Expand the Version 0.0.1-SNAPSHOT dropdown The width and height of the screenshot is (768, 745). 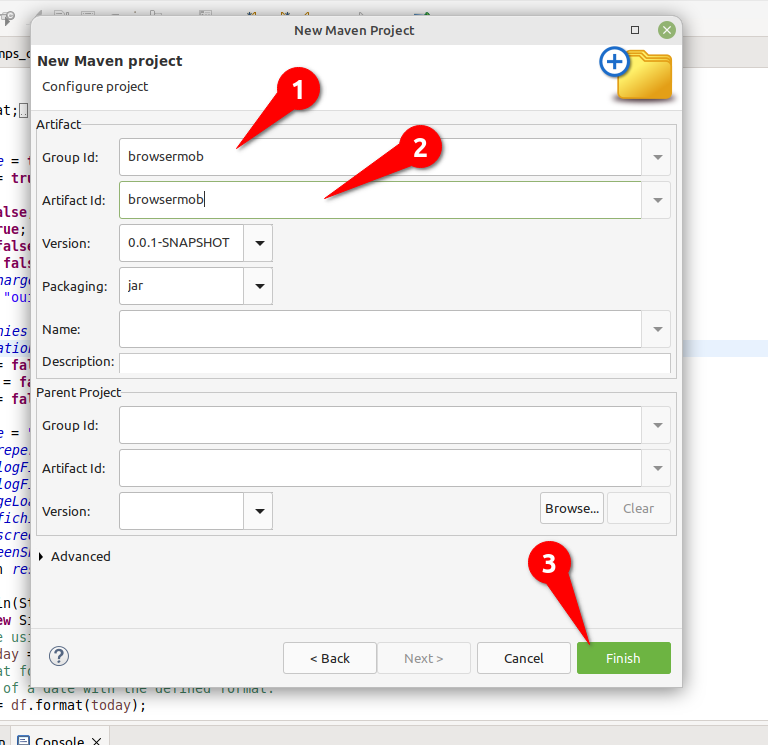[259, 243]
